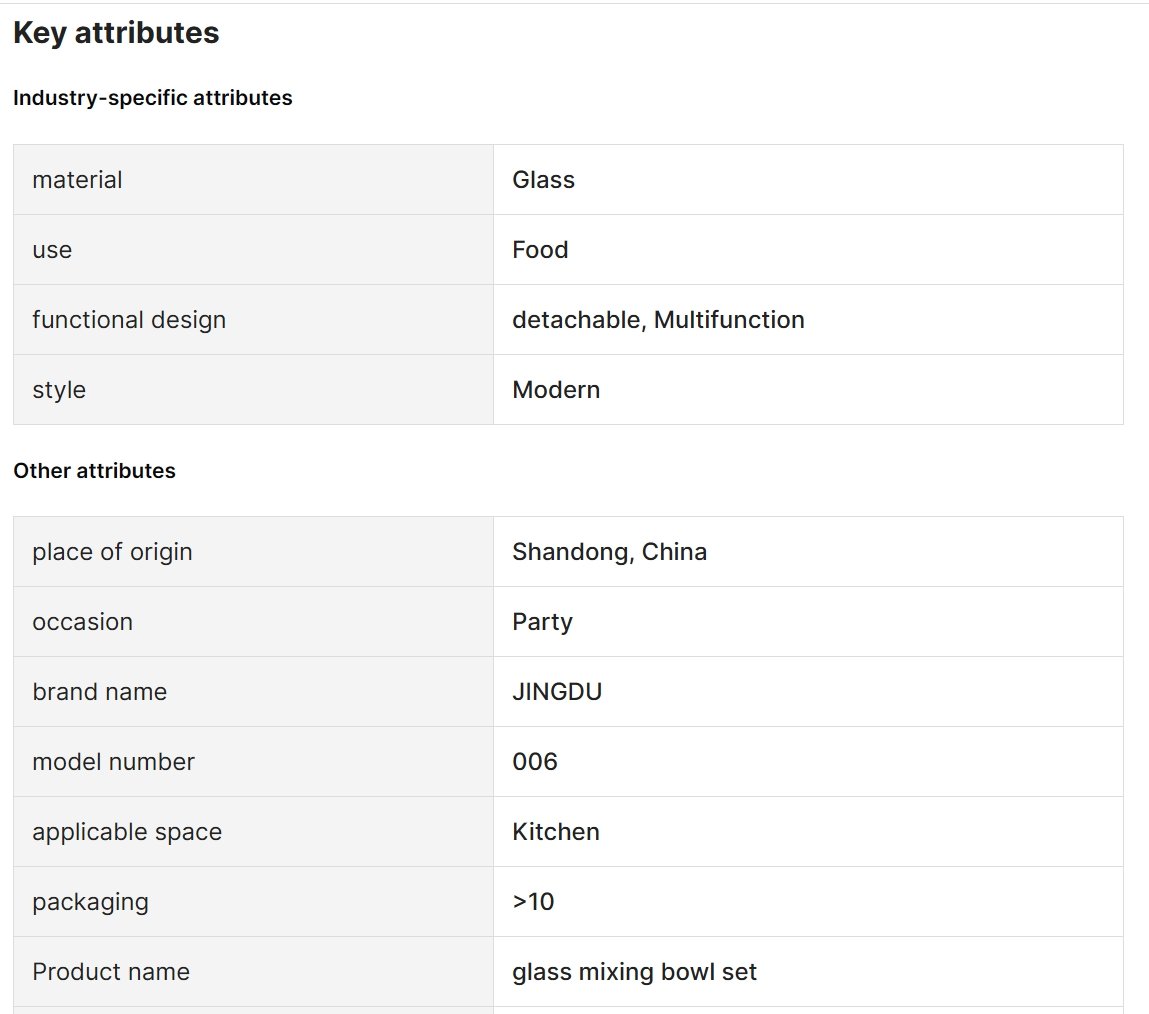Click the model number 006 value

[x=535, y=762]
